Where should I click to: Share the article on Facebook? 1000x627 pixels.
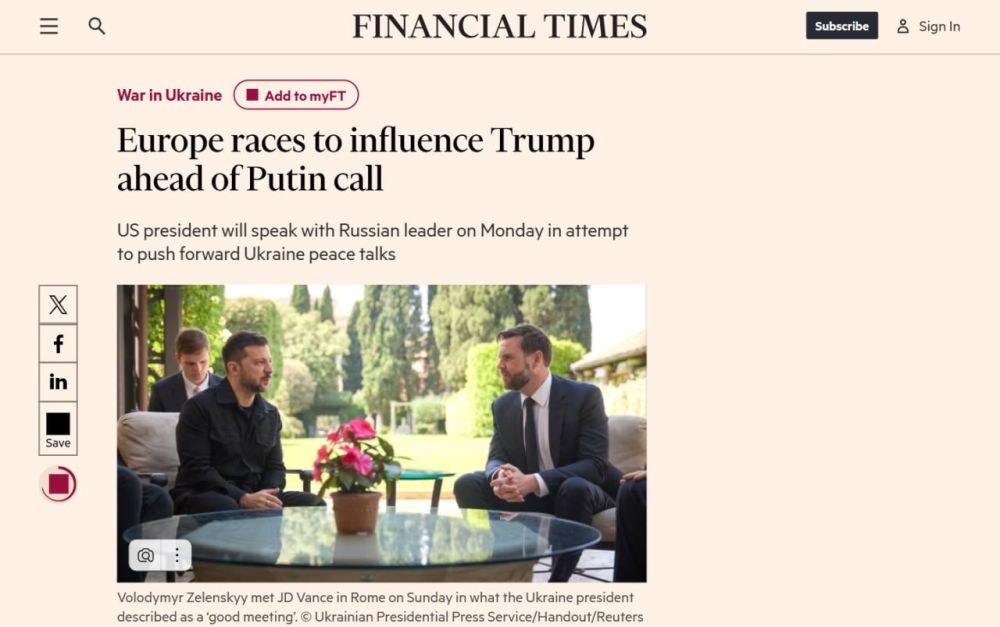[58, 342]
